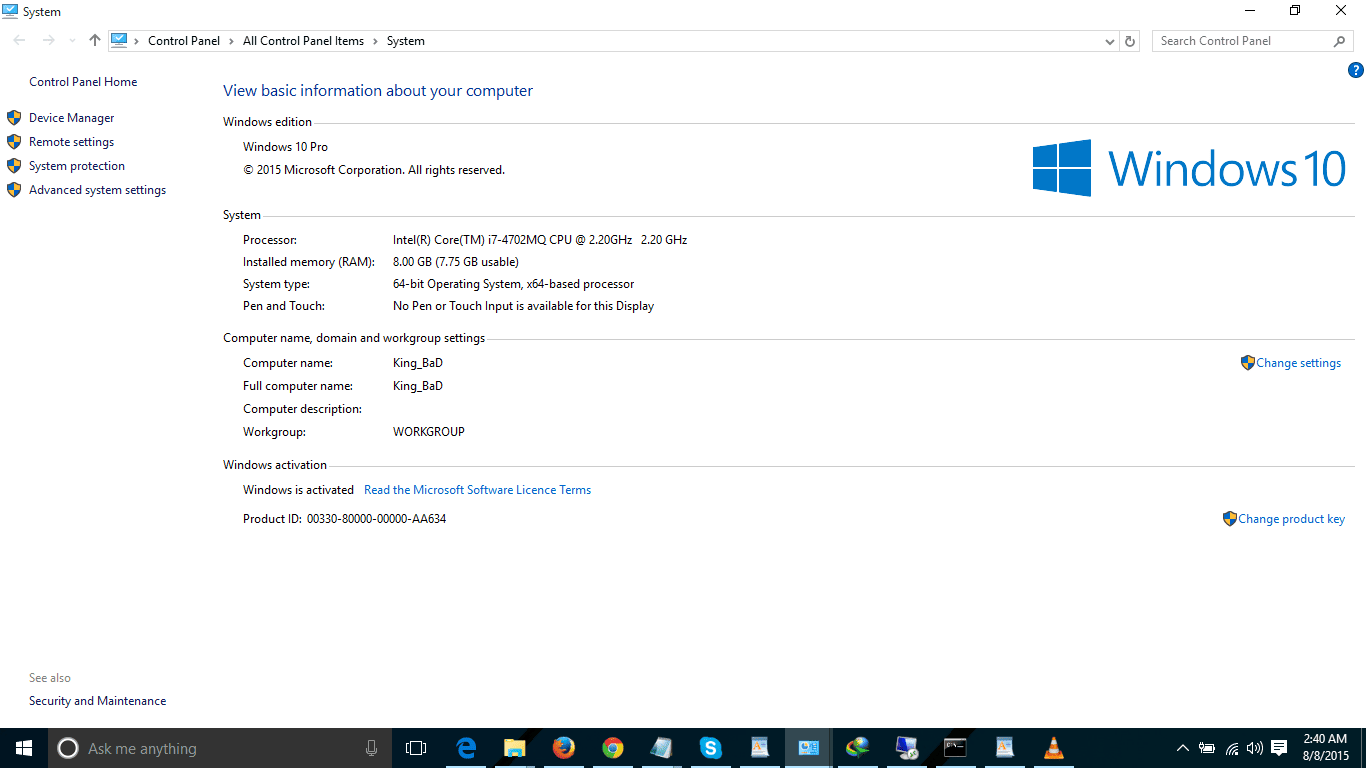
Task: Expand the chevron after Control Panel breadcrumb
Action: tap(231, 41)
